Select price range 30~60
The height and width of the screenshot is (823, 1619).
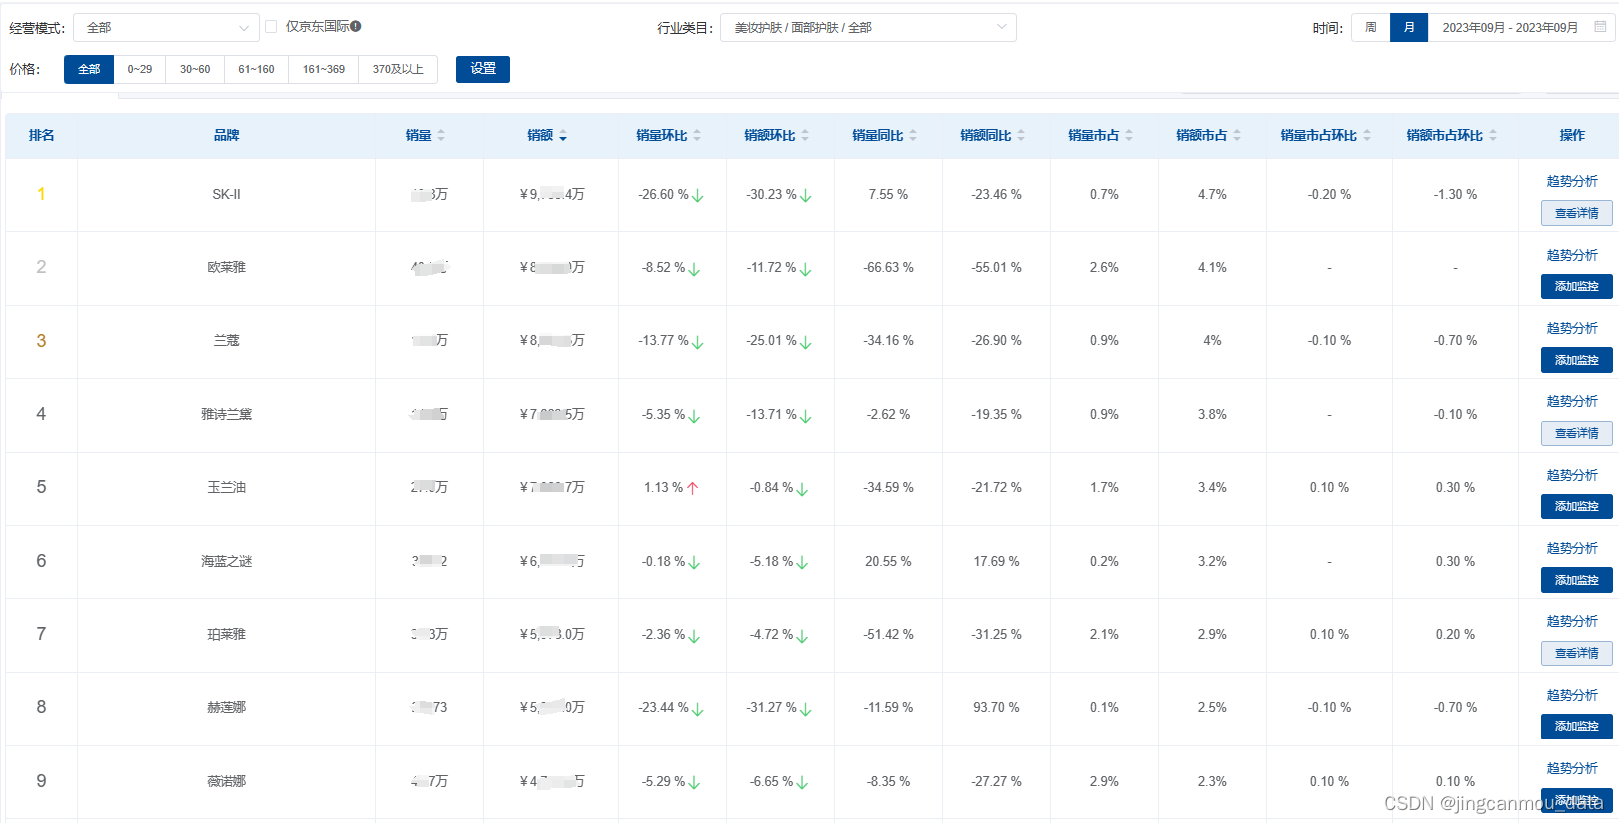tap(195, 69)
